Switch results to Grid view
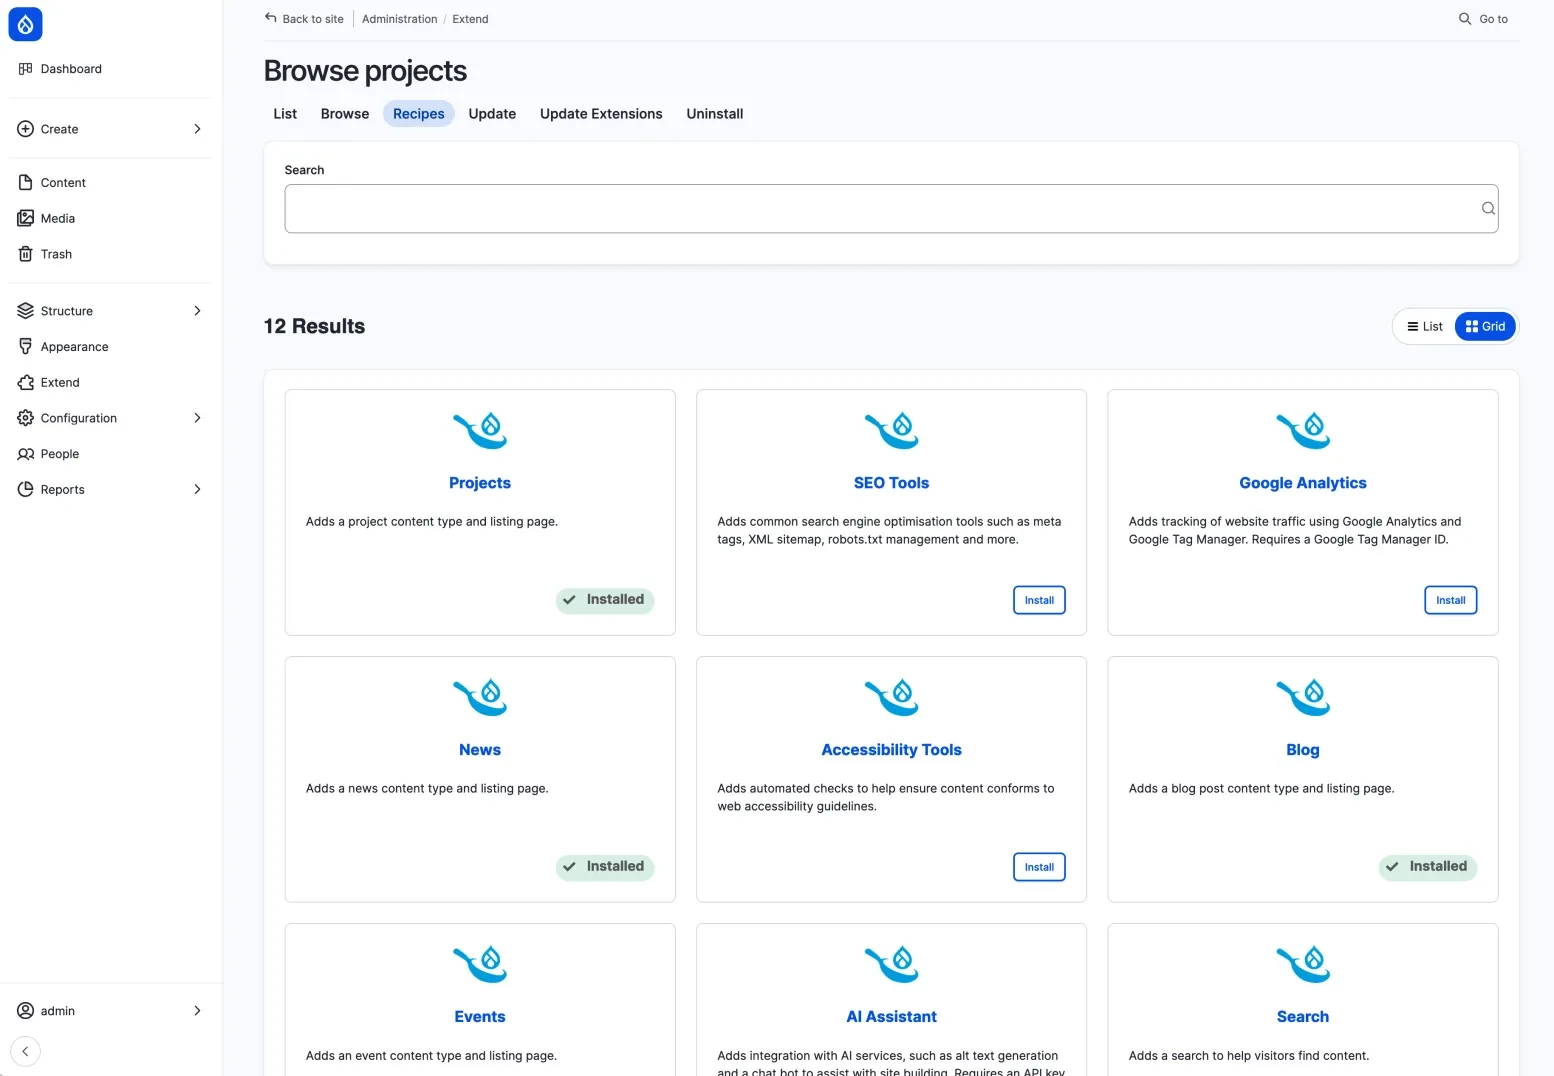Screen dimensions: 1554x1076 click(1485, 326)
